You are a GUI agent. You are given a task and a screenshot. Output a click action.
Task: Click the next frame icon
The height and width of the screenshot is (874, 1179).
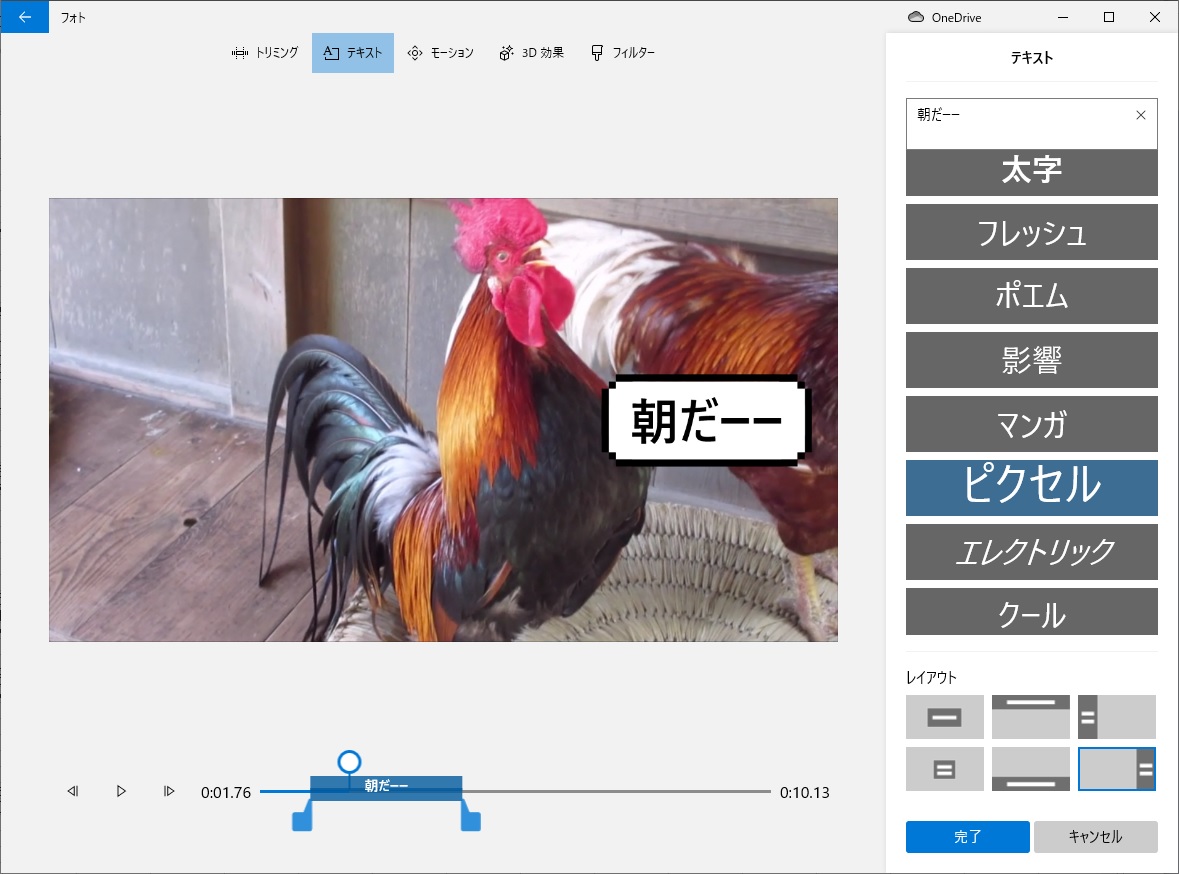[169, 790]
